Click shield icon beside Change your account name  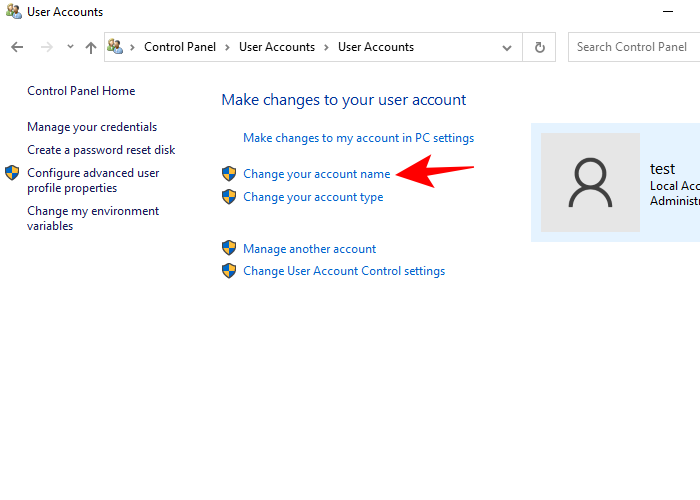(229, 174)
